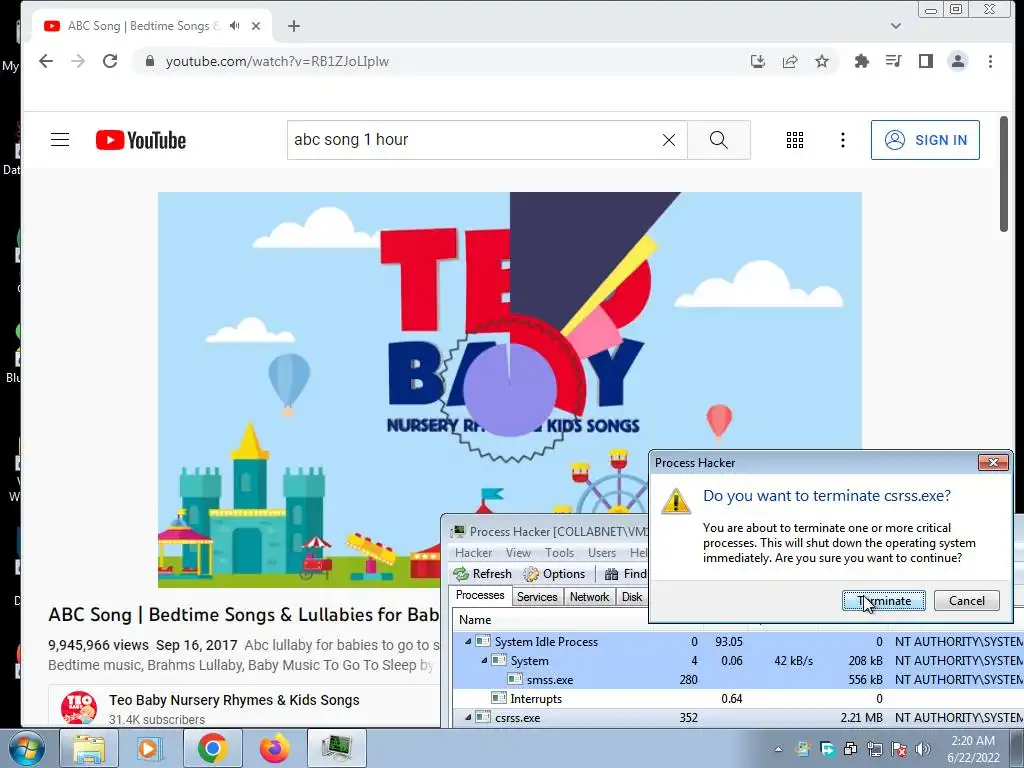
Task: Close the ABC Song tab
Action: (256, 26)
